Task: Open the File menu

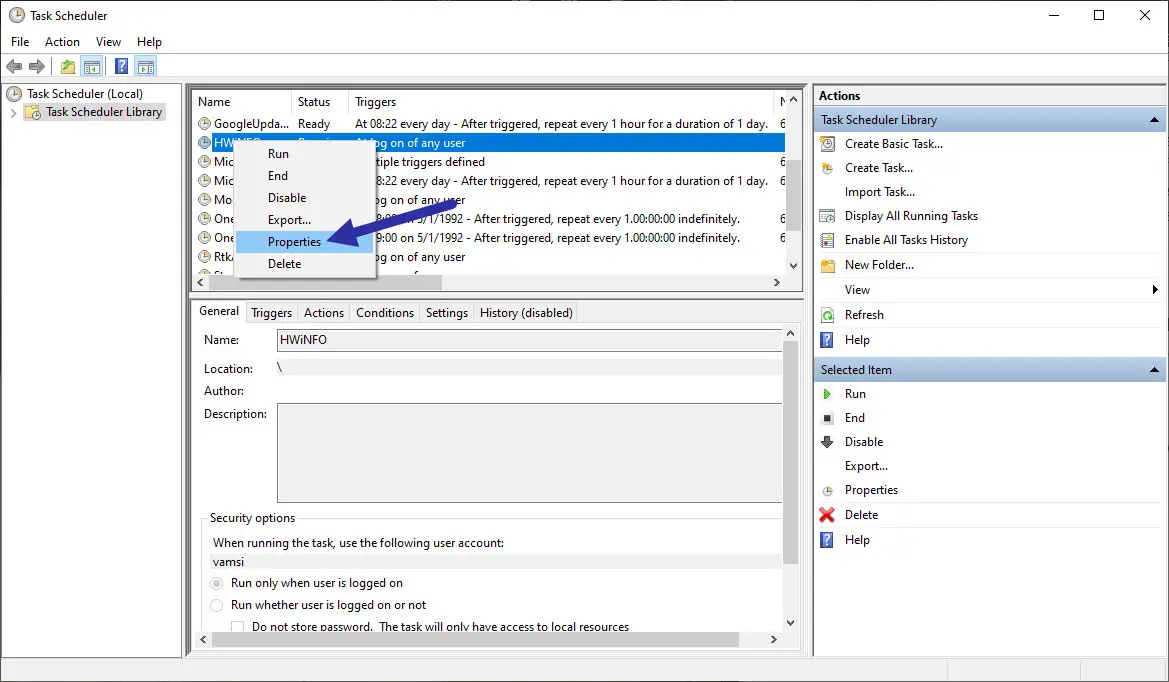Action: point(20,42)
